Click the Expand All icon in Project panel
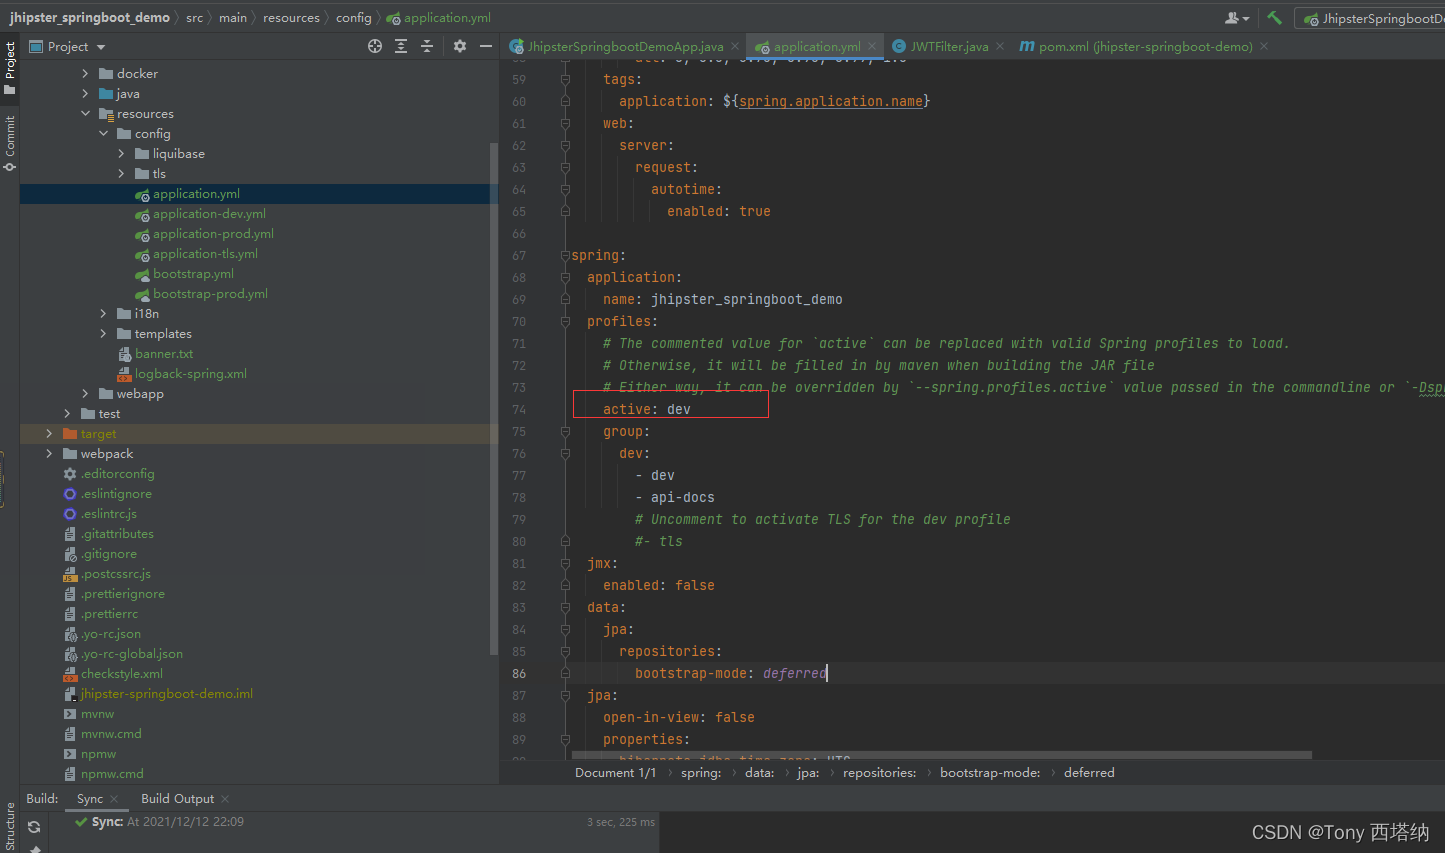Screen dimensions: 1445x853 (401, 46)
